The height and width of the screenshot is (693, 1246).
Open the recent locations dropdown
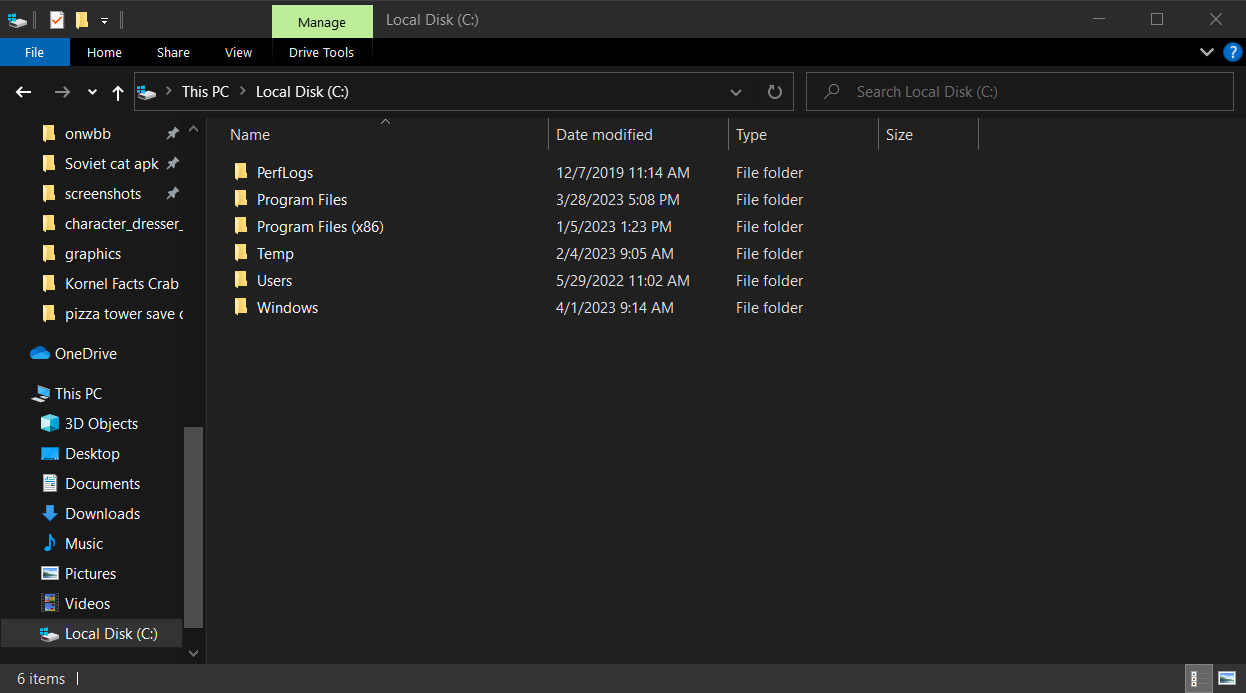[92, 92]
